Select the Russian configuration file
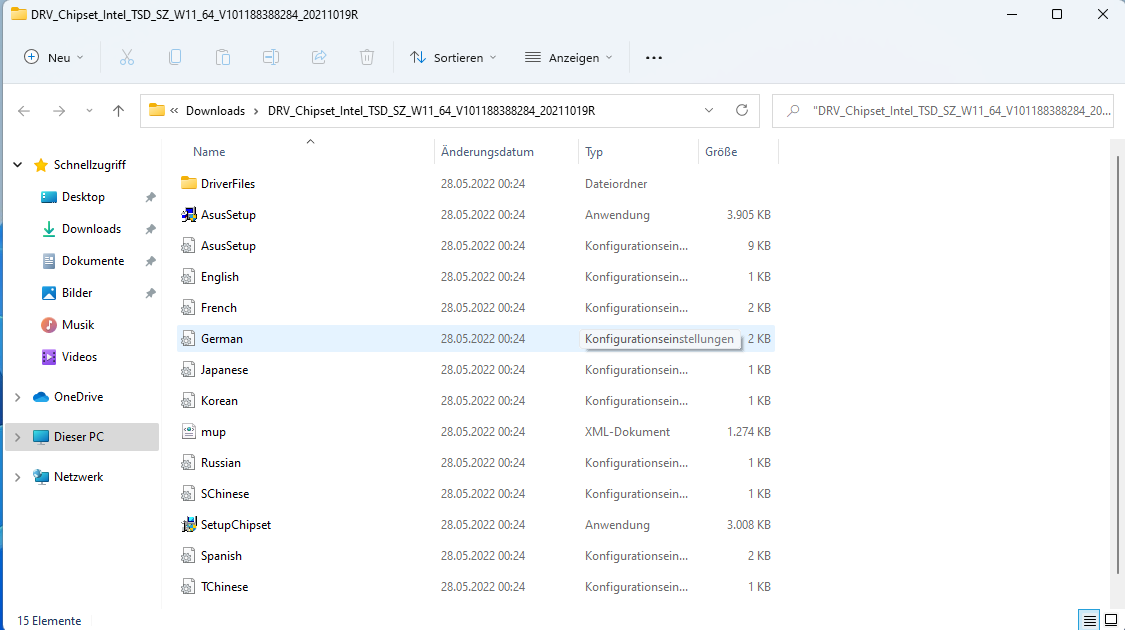 pyautogui.click(x=476, y=463)
